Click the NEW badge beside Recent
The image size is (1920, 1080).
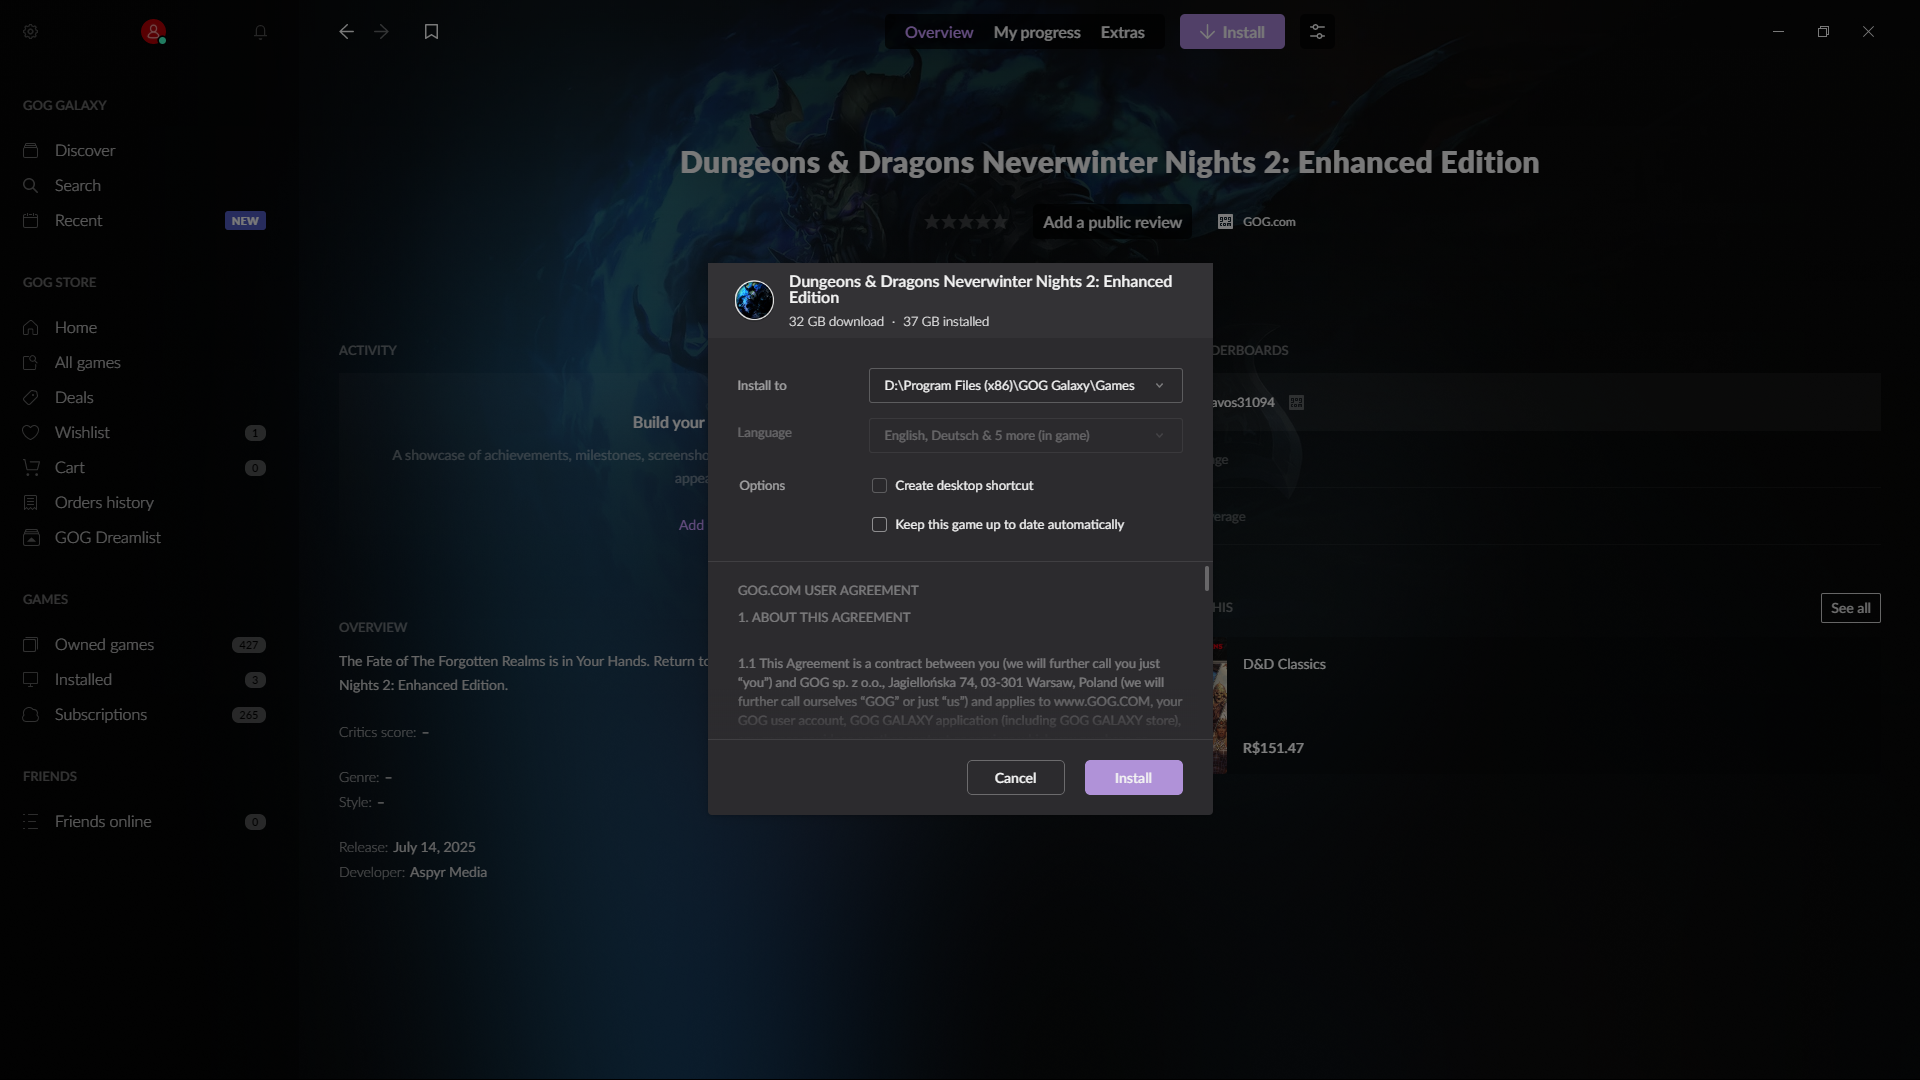click(245, 221)
